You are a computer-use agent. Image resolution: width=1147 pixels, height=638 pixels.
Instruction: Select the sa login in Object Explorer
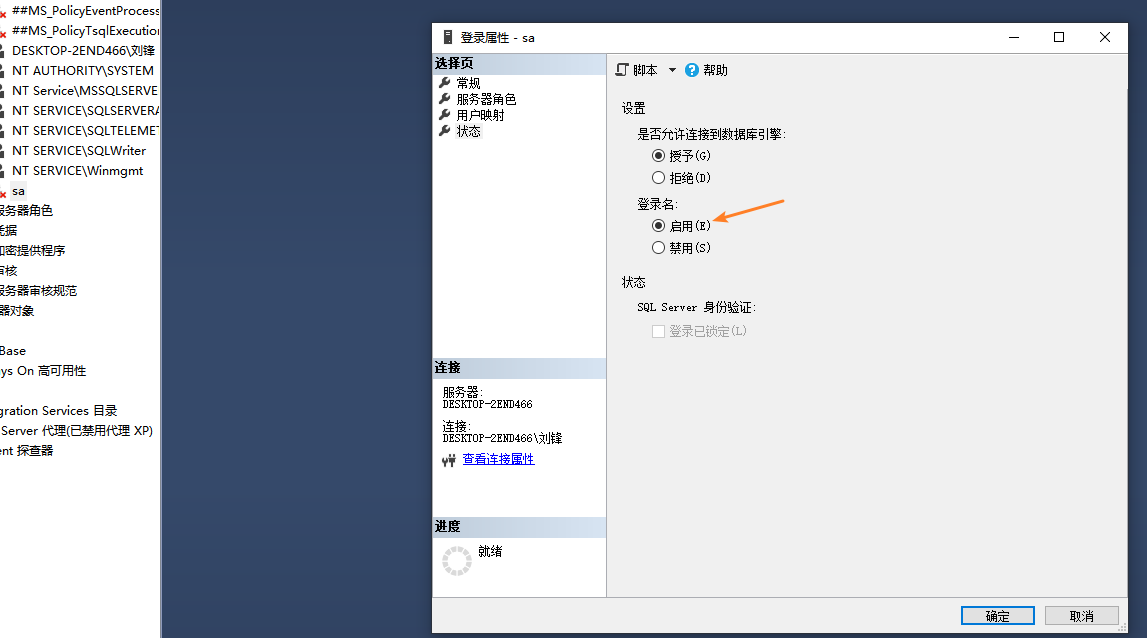click(x=18, y=190)
